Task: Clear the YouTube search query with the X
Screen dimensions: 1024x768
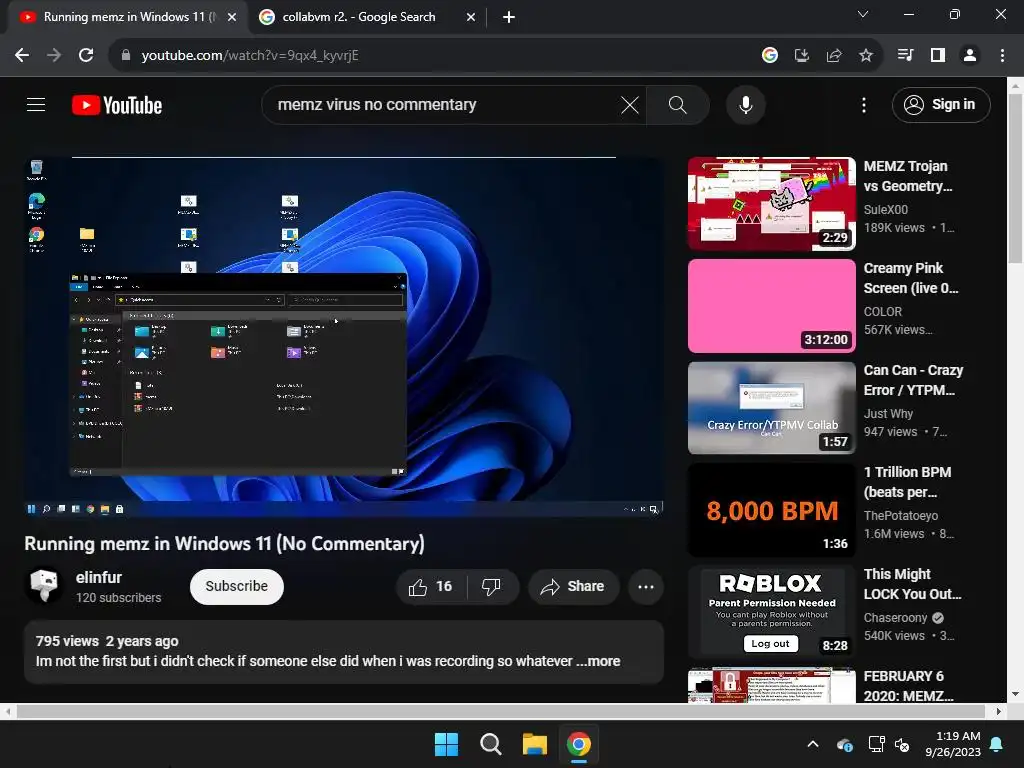Action: 630,104
